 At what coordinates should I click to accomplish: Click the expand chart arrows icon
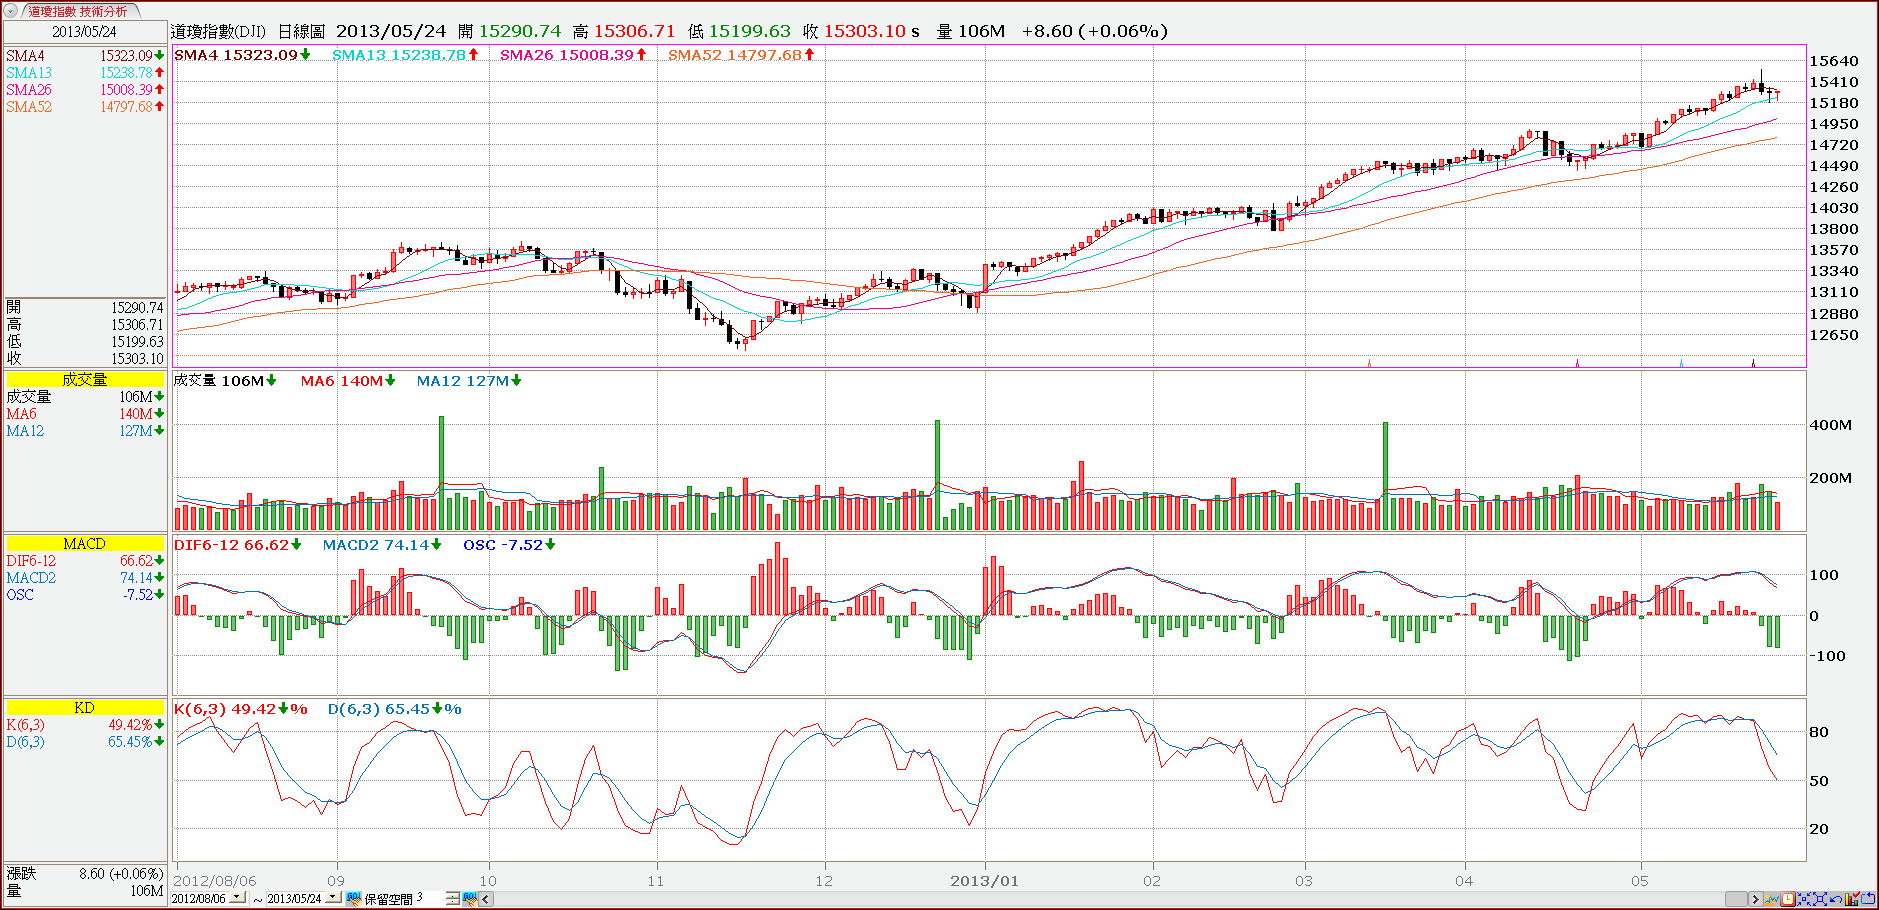1820,899
